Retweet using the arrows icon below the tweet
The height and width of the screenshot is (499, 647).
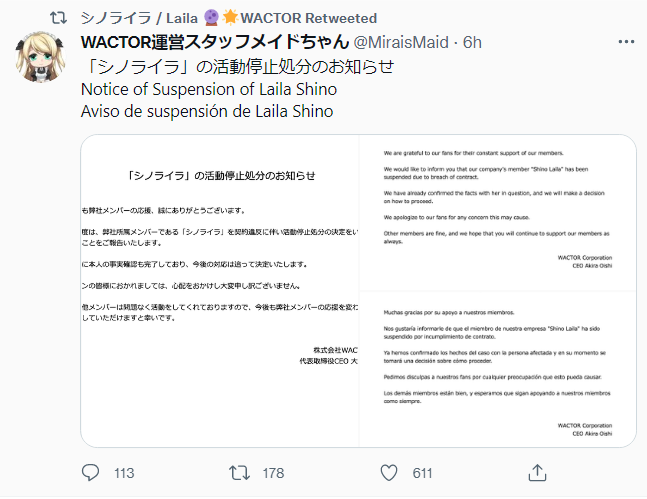240,473
